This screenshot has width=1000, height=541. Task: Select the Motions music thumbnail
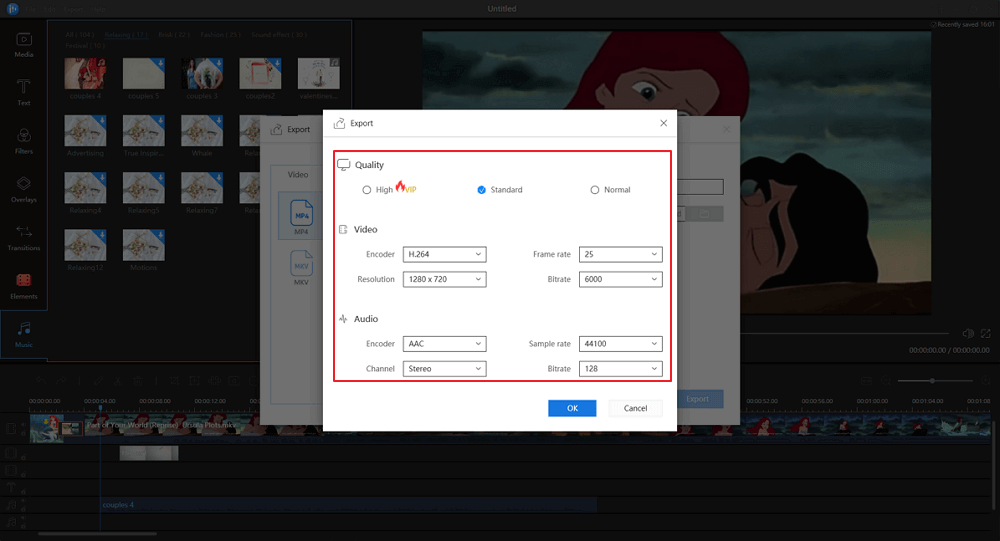click(x=143, y=245)
